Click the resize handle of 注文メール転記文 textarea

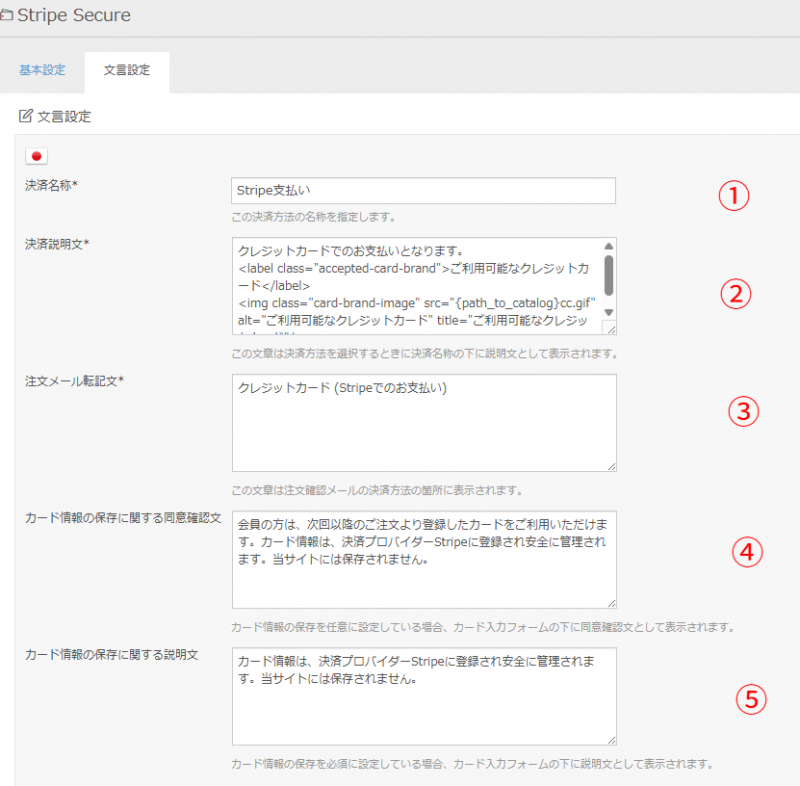pyautogui.click(x=610, y=464)
